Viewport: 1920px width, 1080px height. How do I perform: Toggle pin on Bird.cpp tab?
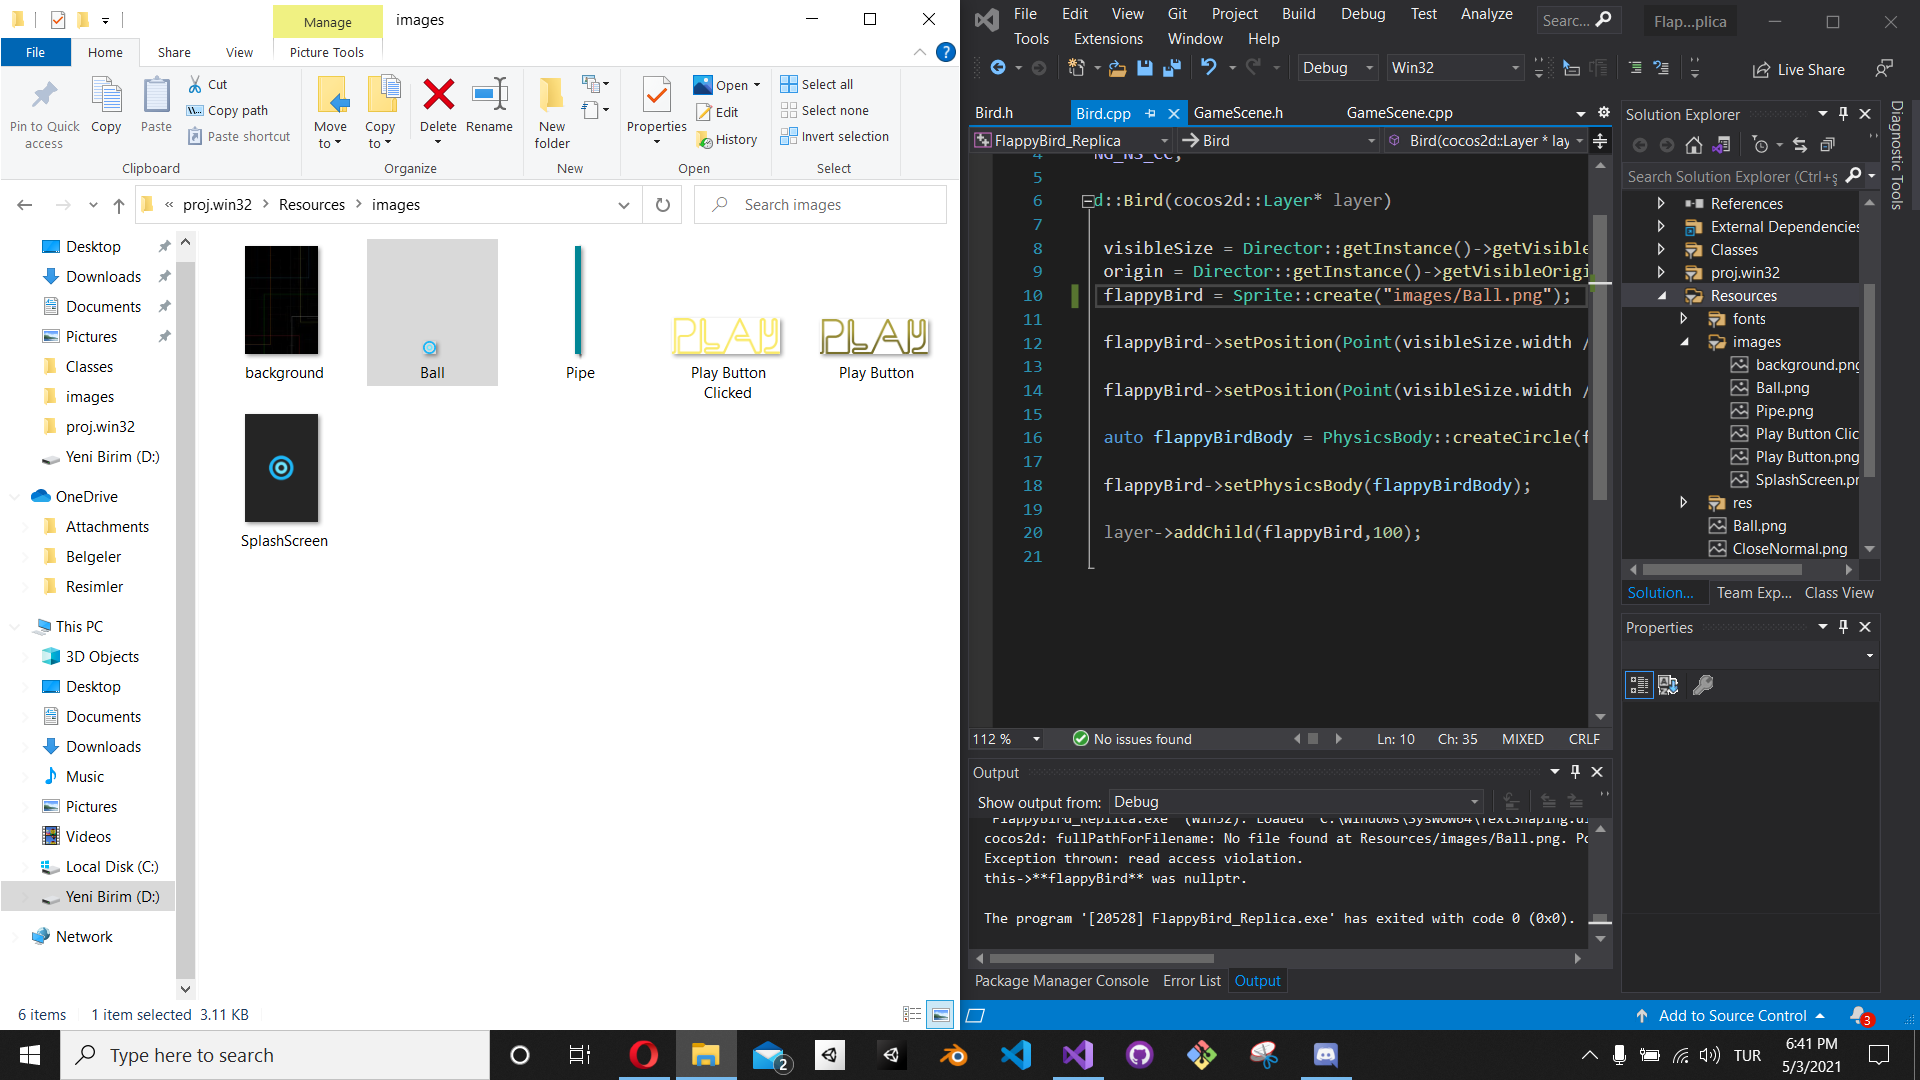point(1151,113)
